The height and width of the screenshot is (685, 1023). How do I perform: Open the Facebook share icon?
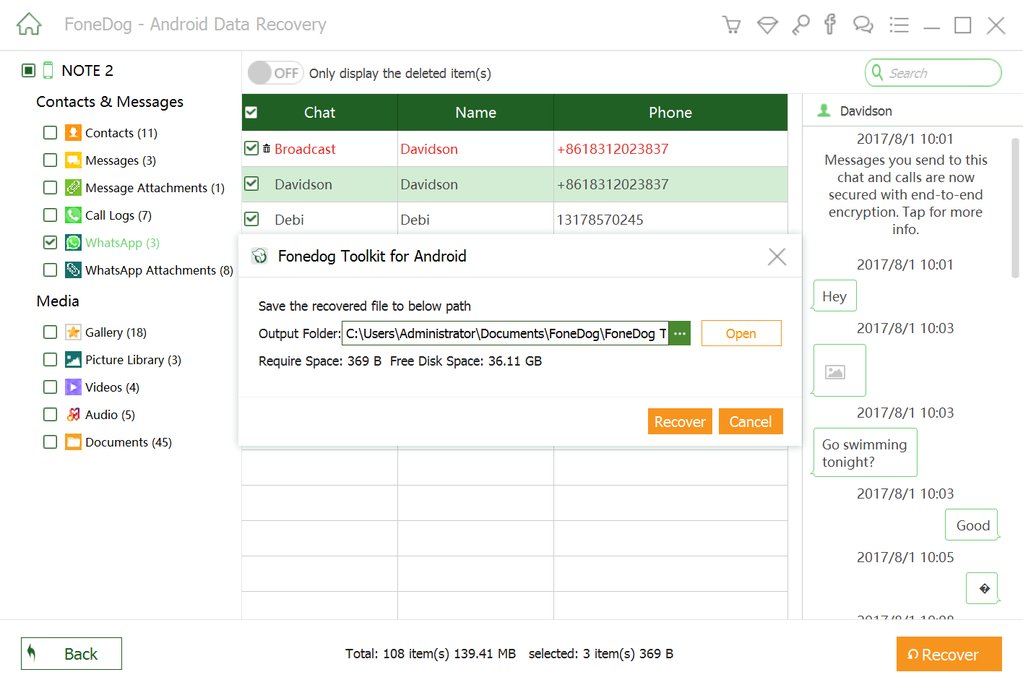pos(831,24)
